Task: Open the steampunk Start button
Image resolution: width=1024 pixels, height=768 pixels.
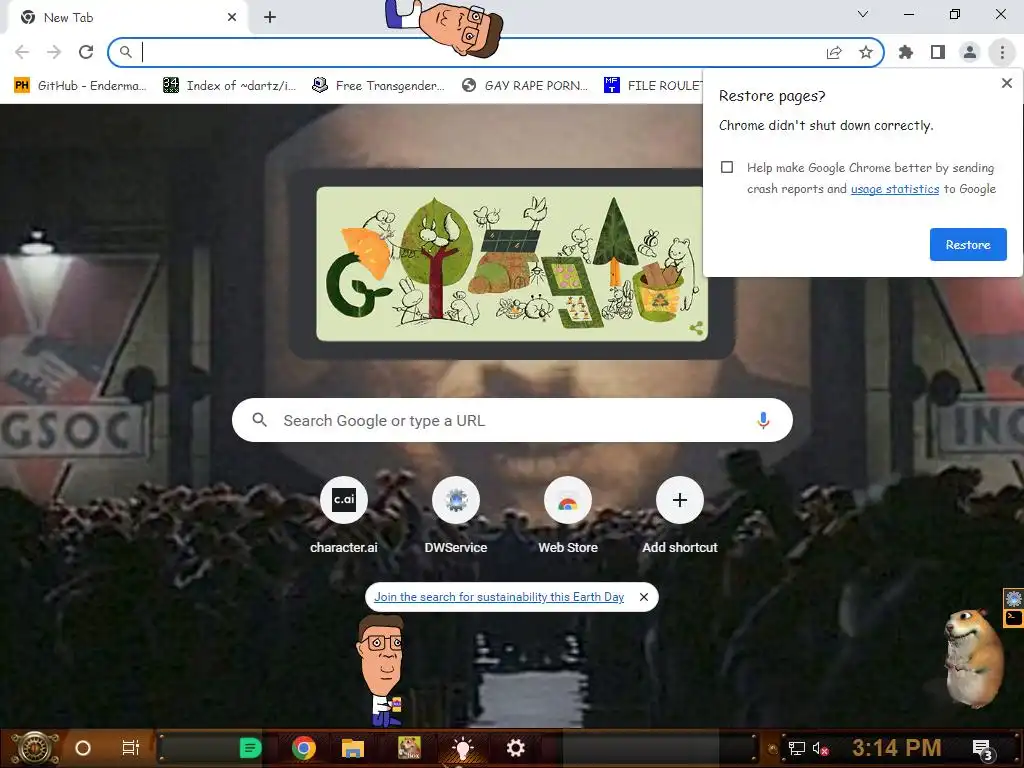Action: (34, 748)
